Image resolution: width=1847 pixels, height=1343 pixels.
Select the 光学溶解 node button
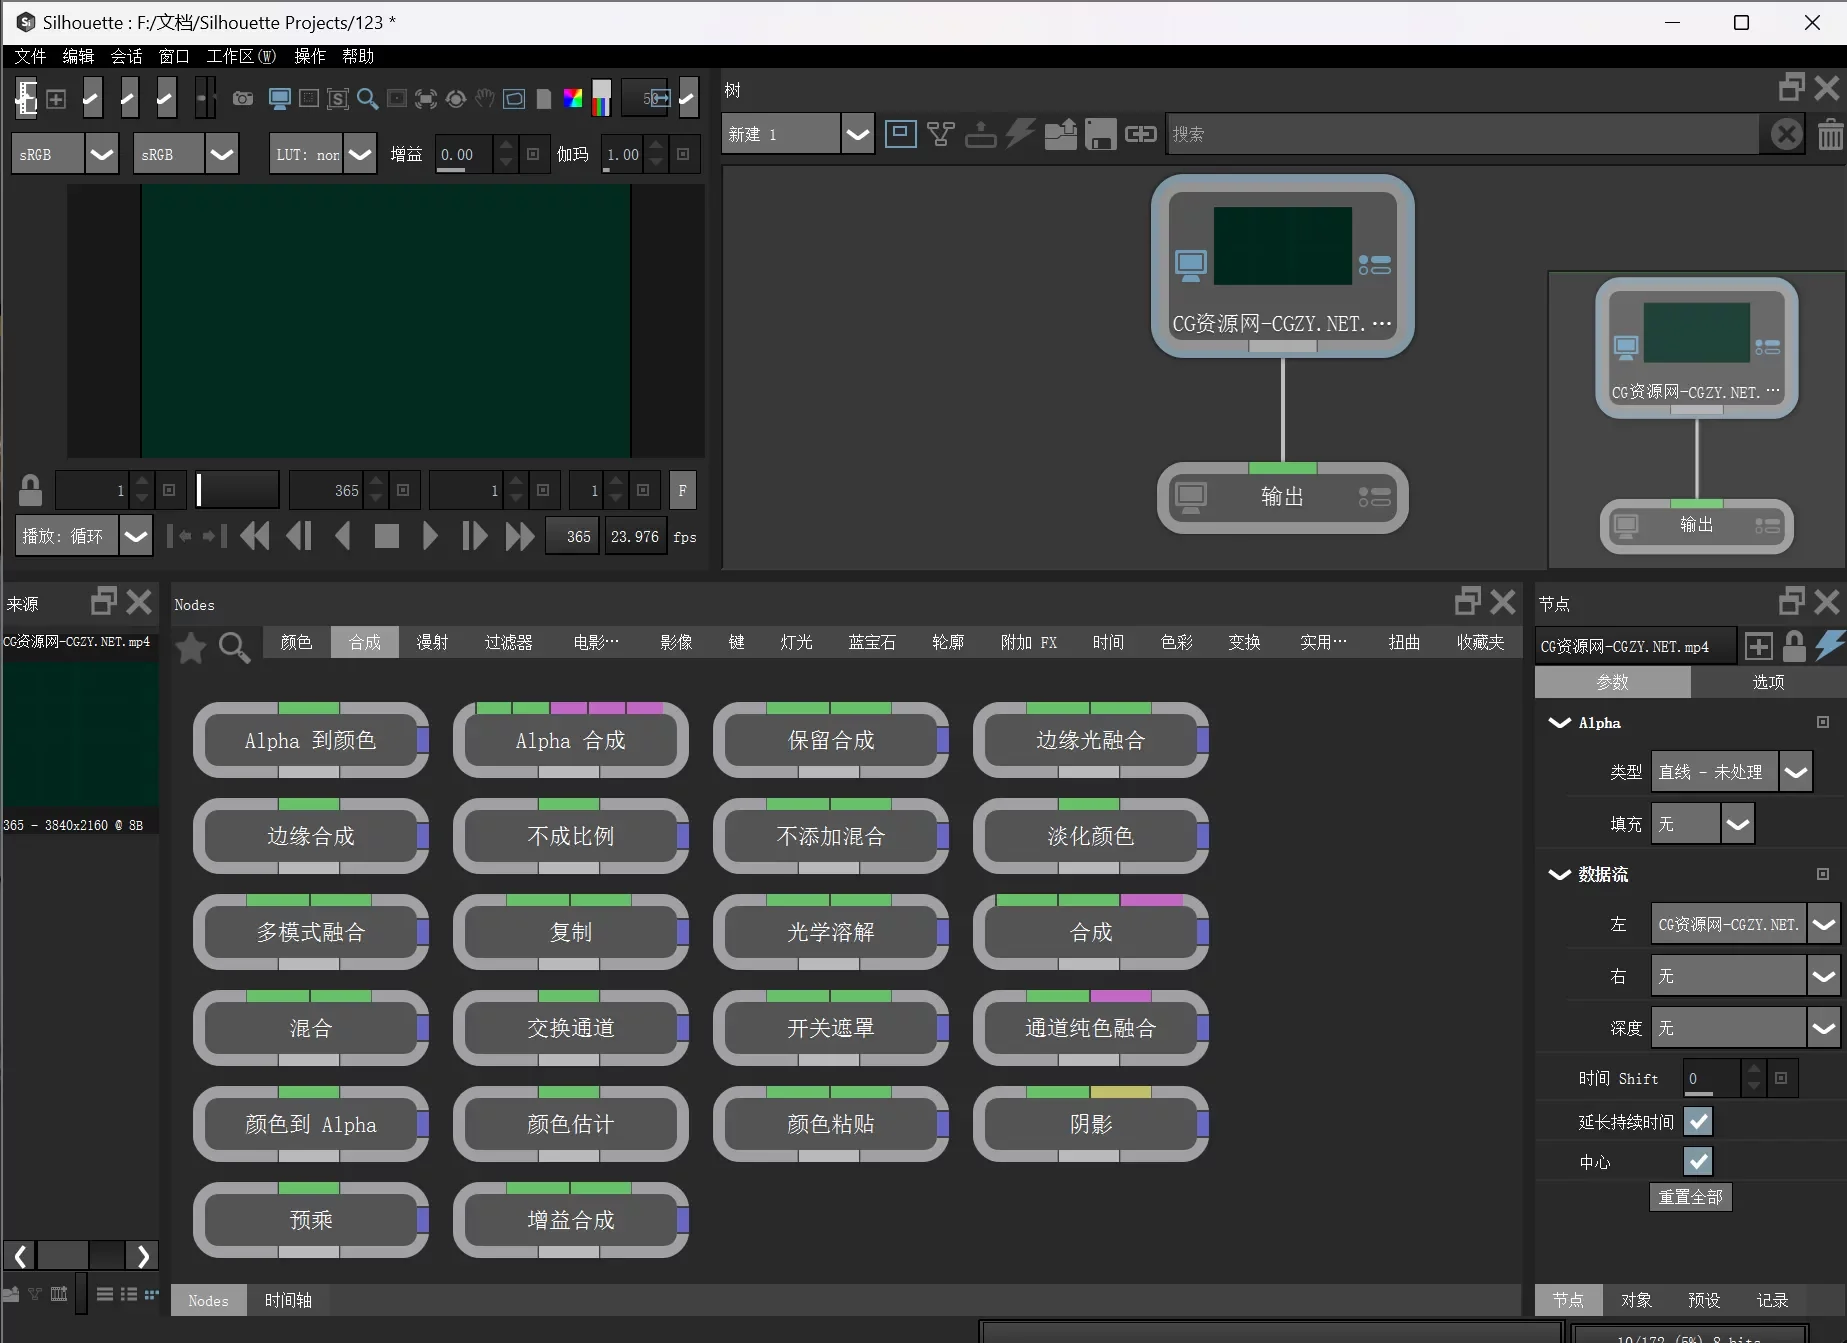point(830,932)
